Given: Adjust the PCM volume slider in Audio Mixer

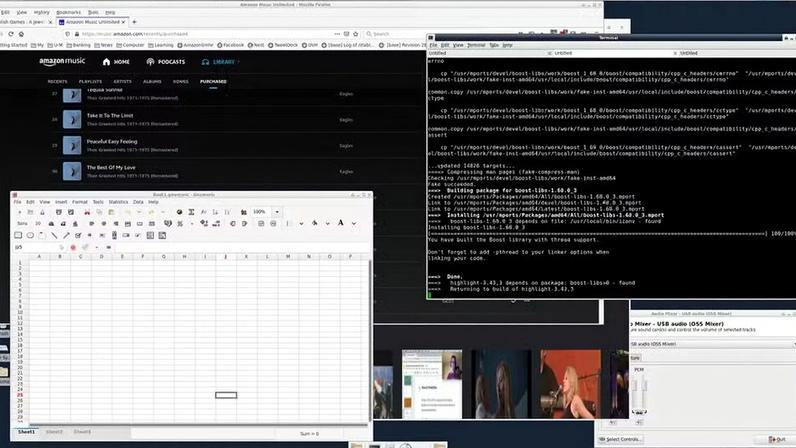Looking at the screenshot, I should (639, 391).
